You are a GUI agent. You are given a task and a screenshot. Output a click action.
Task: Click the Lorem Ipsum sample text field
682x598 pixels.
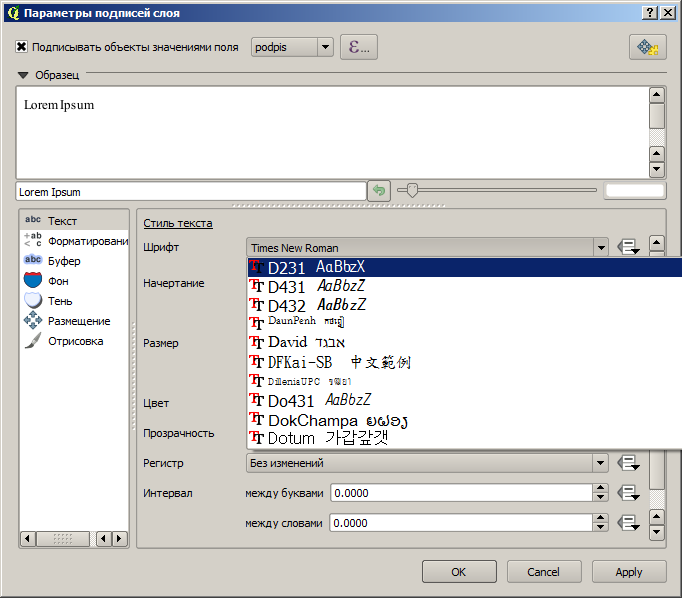190,191
